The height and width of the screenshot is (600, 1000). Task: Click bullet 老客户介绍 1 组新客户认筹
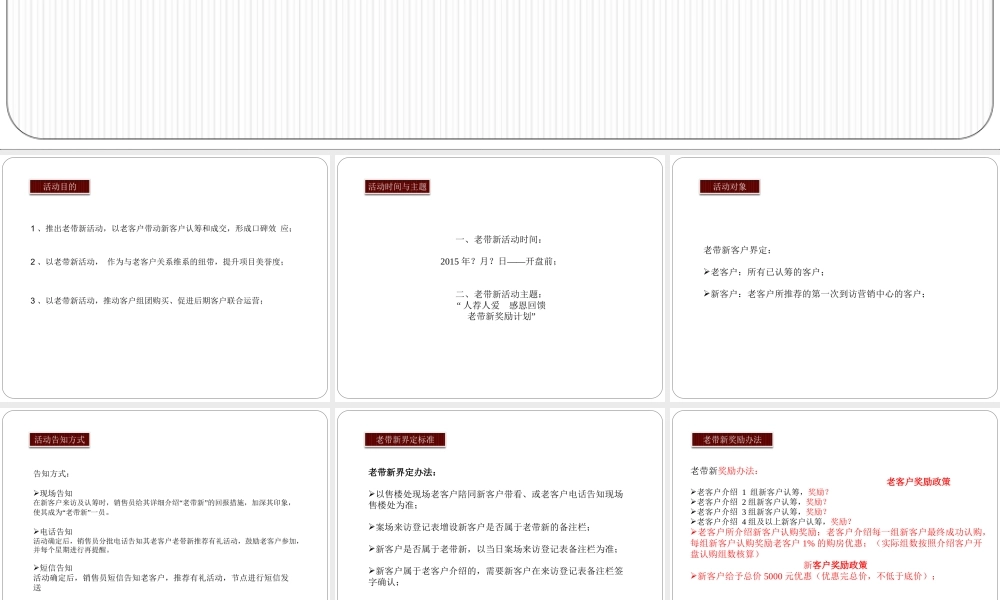[x=760, y=492]
